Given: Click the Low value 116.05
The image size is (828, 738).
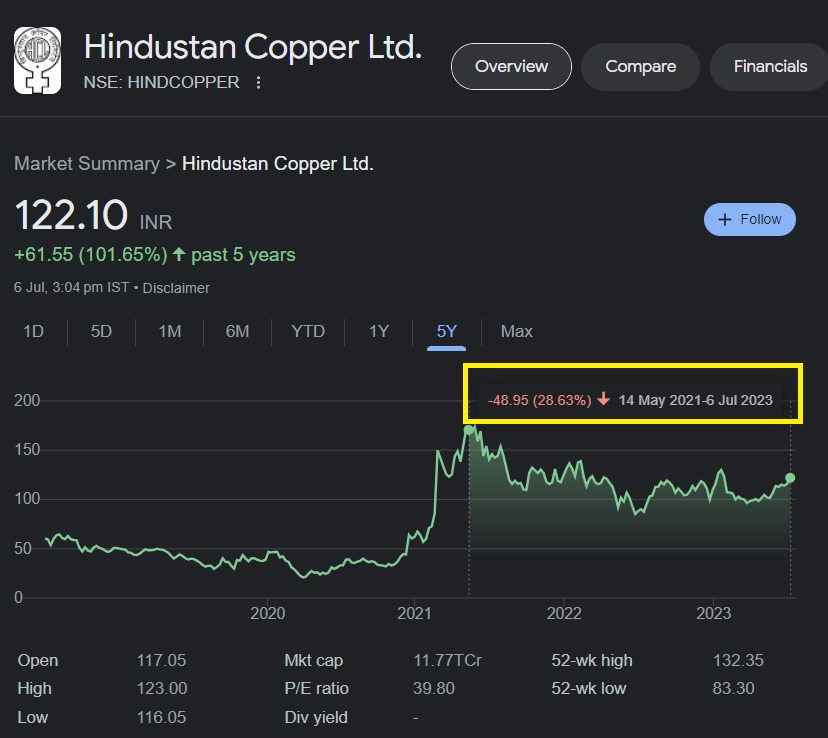Looking at the screenshot, I should coord(162,717).
